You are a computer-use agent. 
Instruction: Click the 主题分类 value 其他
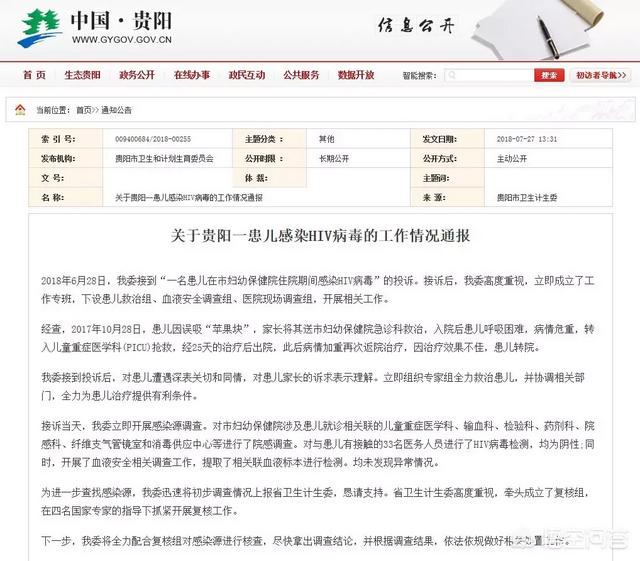point(327,139)
